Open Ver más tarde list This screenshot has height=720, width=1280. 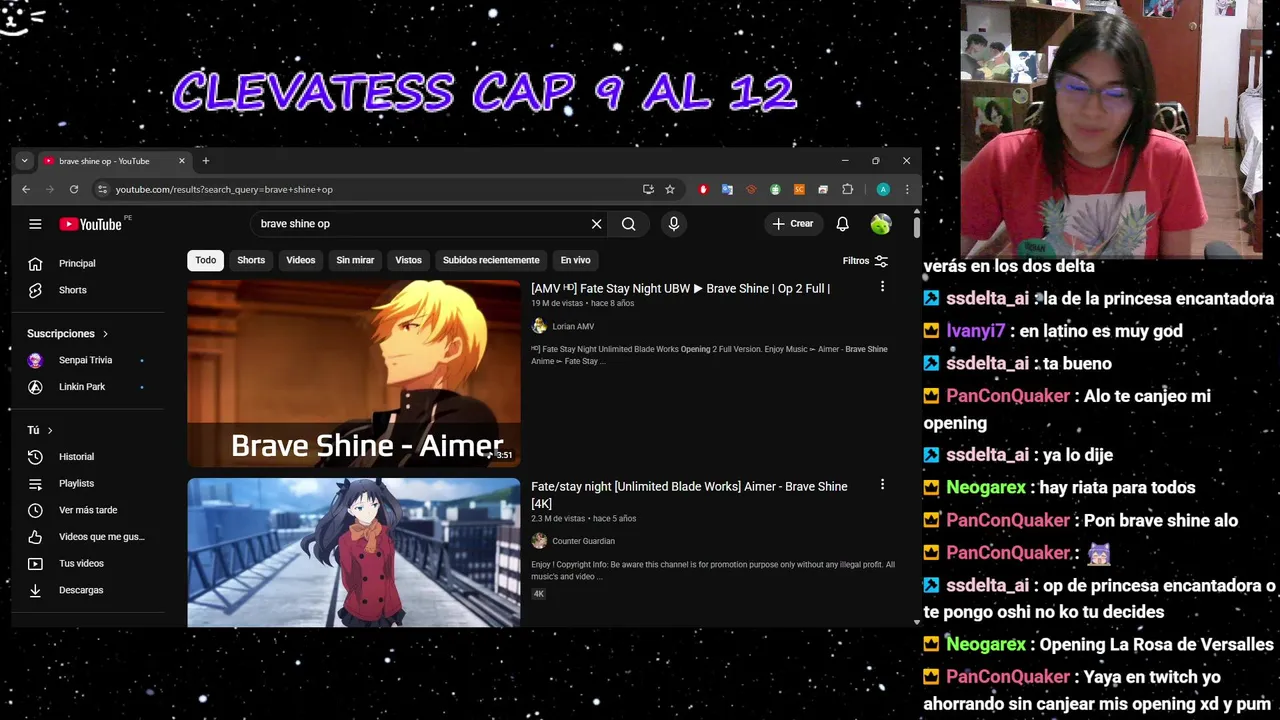(x=88, y=510)
